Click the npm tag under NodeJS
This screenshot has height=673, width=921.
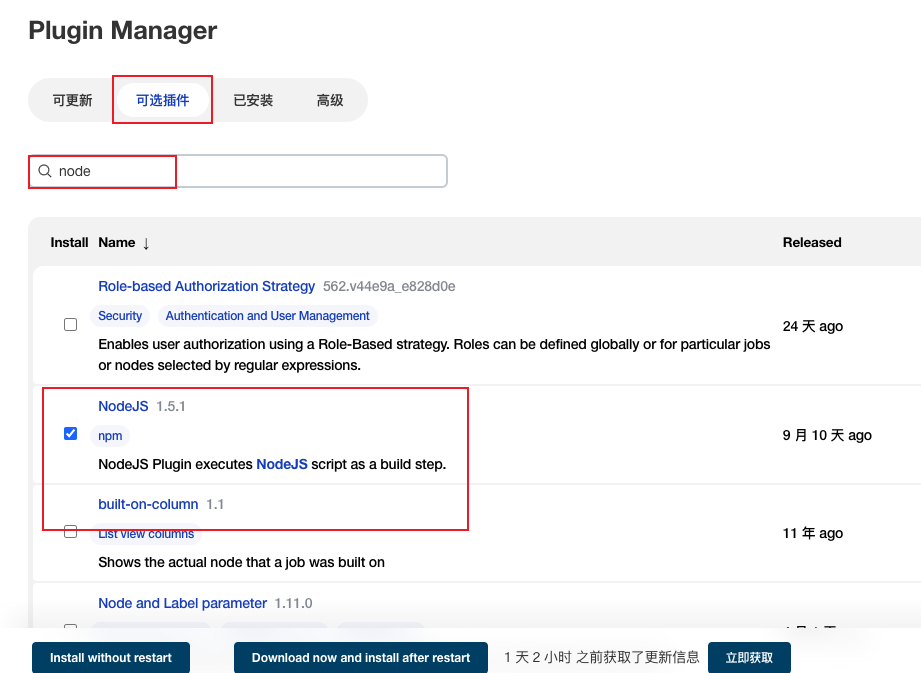pyautogui.click(x=110, y=436)
